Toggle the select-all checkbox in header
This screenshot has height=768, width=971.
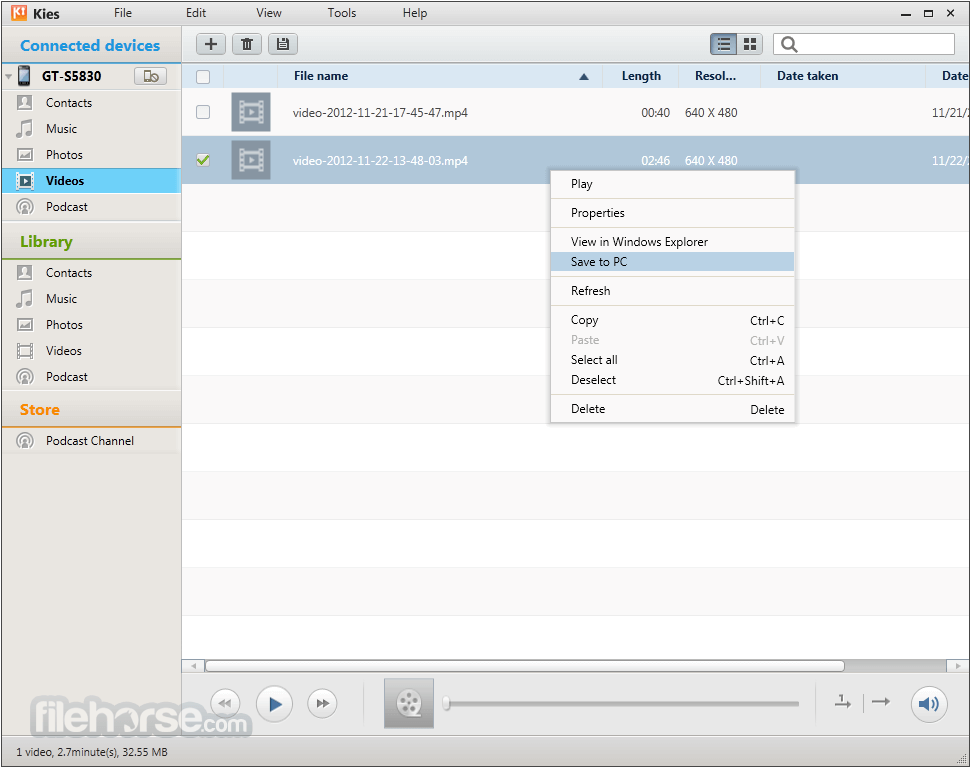point(202,77)
